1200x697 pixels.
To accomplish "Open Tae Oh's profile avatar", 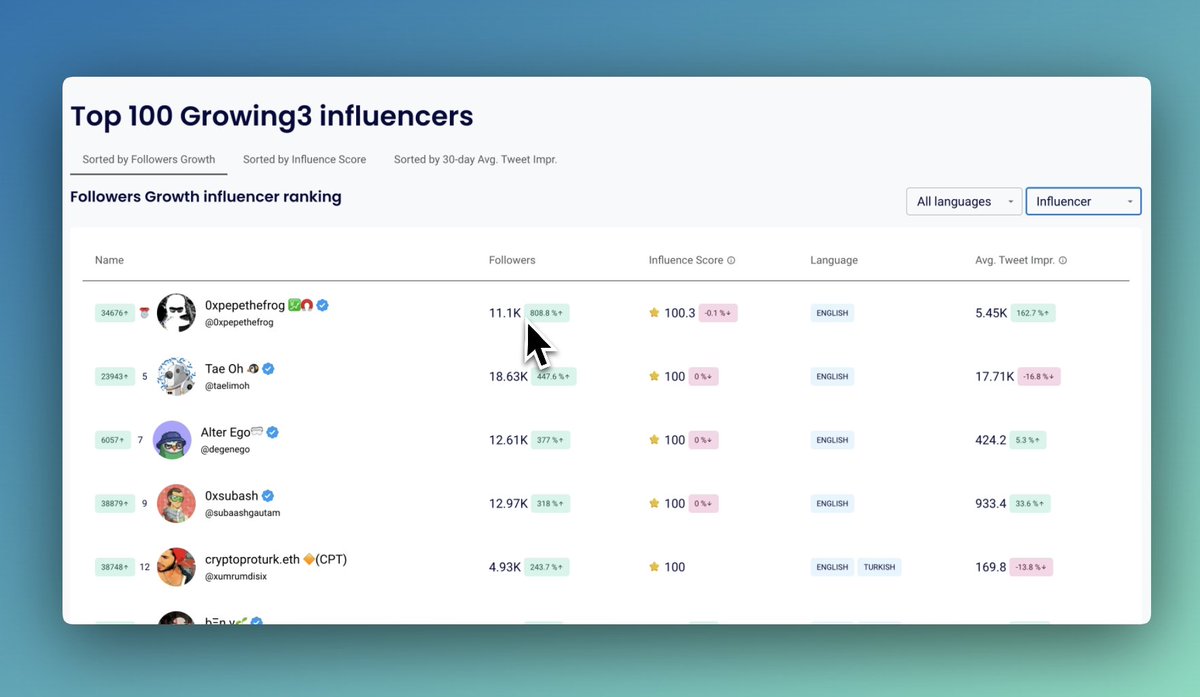I will 176,376.
